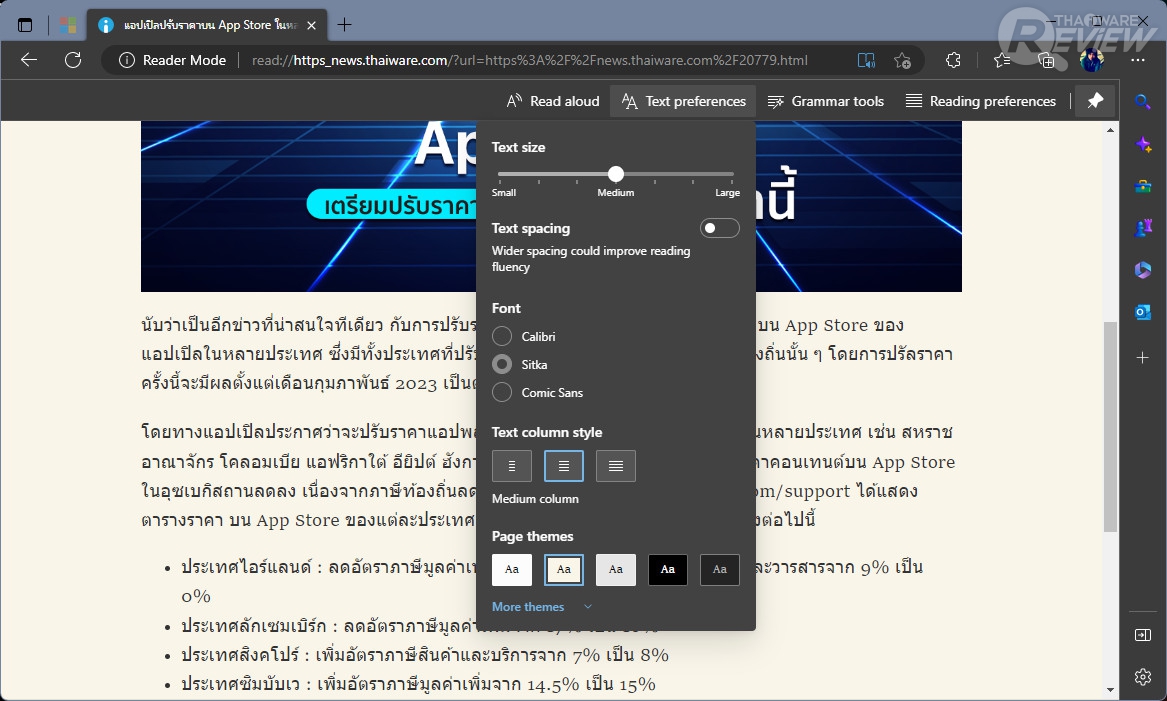
Task: Hide the sidebar with collapse icon
Action: click(1143, 635)
